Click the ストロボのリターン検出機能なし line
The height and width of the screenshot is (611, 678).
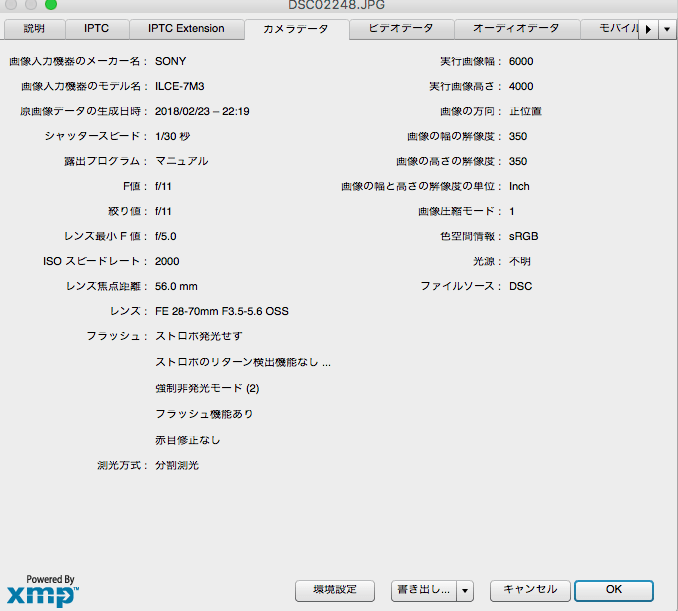pos(243,362)
